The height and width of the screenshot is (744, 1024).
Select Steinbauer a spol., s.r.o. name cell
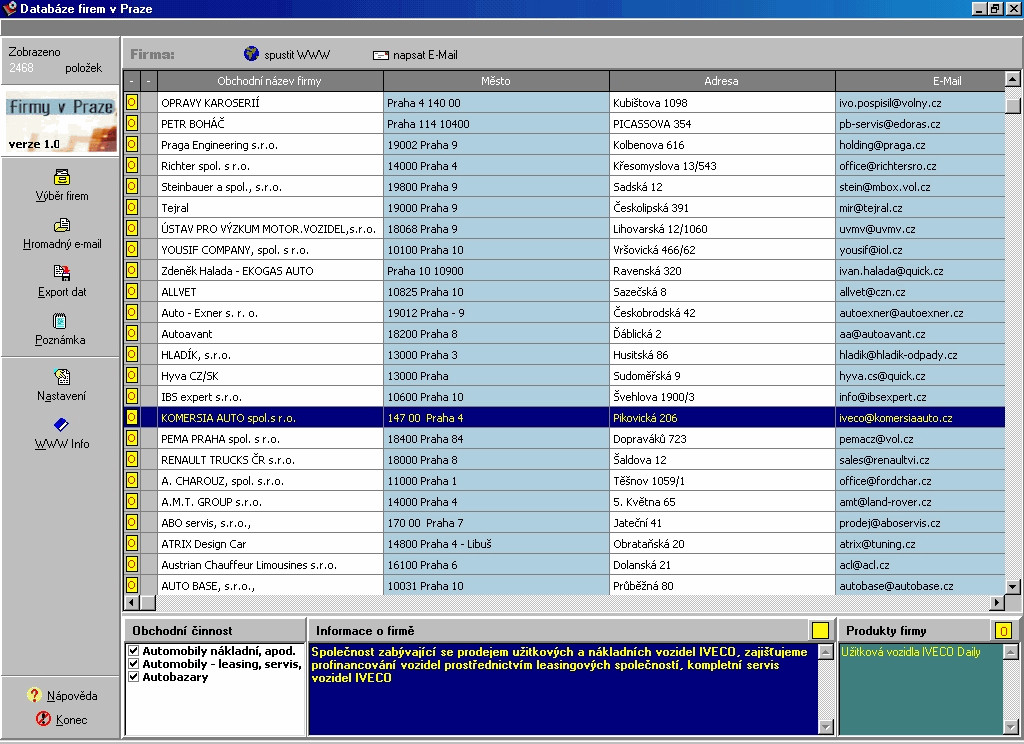pyautogui.click(x=270, y=187)
